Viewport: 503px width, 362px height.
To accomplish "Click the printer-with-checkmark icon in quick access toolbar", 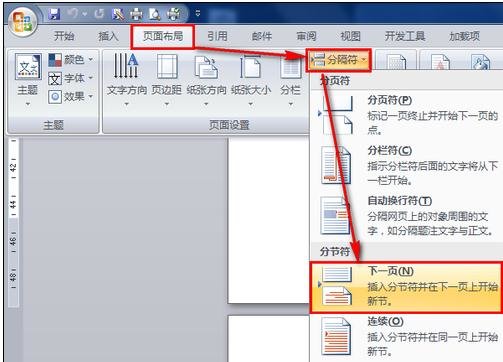I will tap(173, 14).
